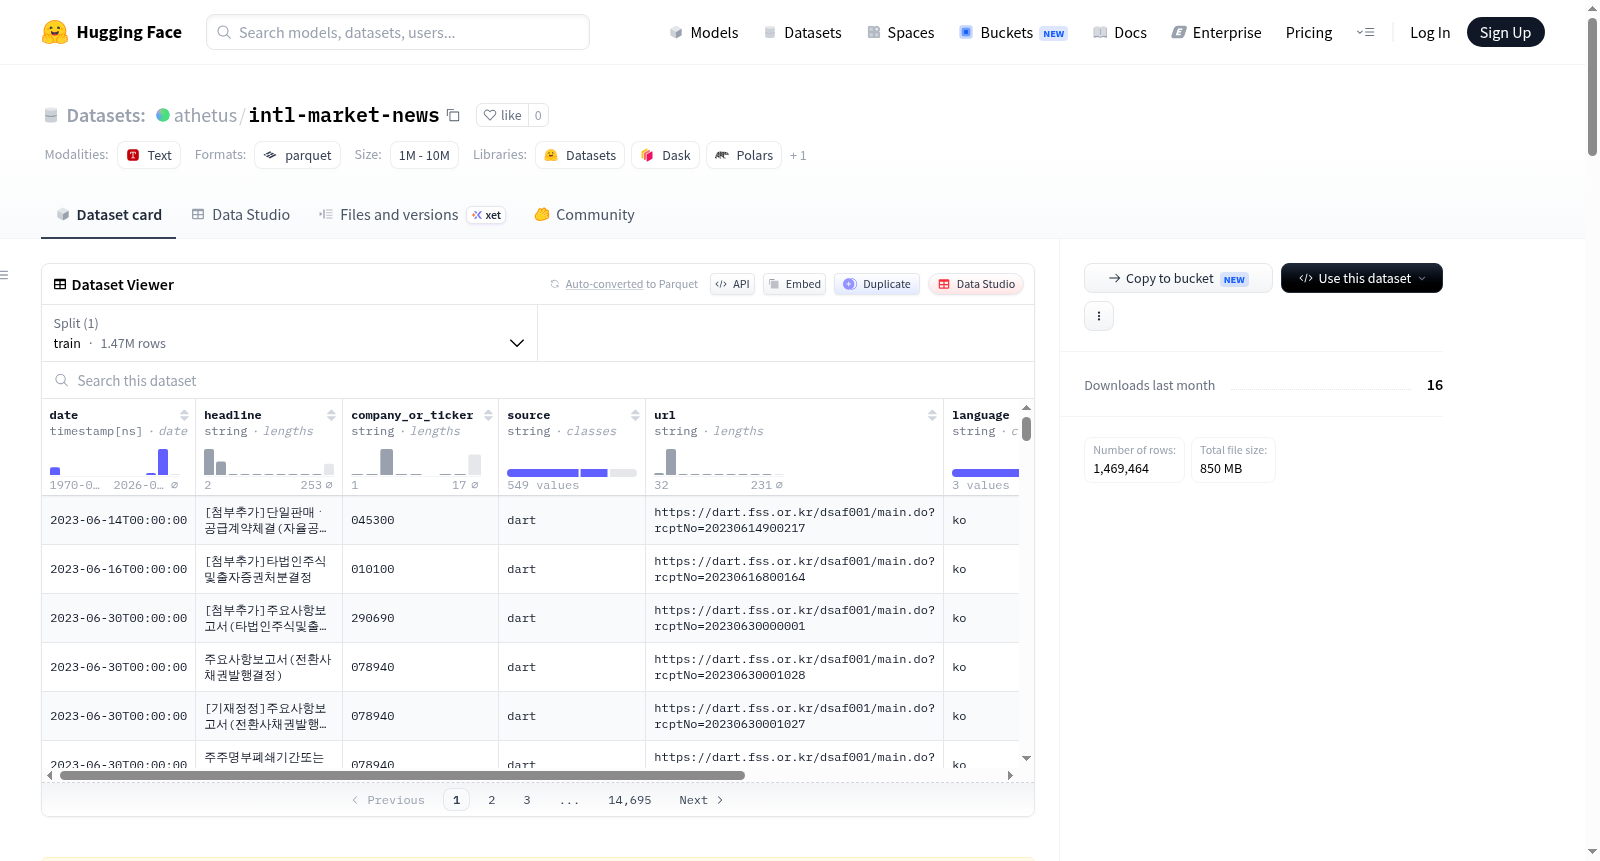
Task: Go to page 3 of the table
Action: pos(527,800)
